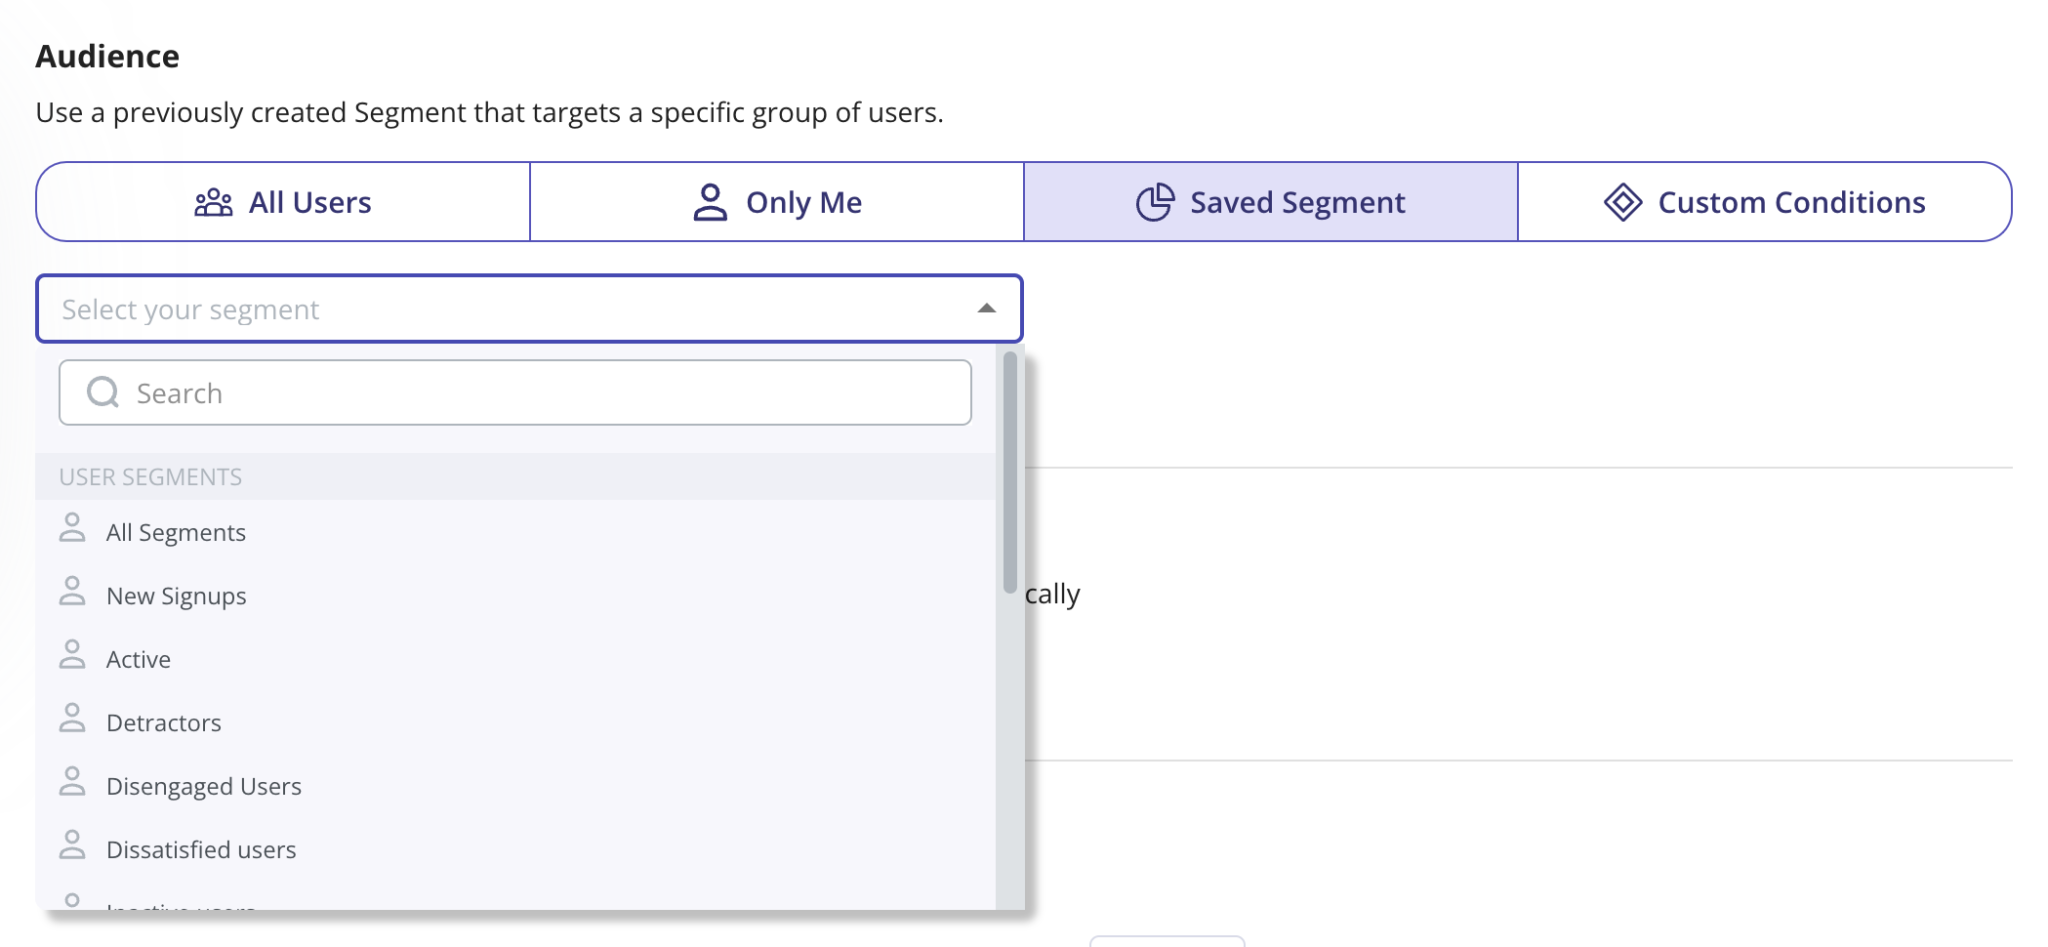Click the user icon beside New Signups
The height and width of the screenshot is (947, 2048).
(x=73, y=592)
